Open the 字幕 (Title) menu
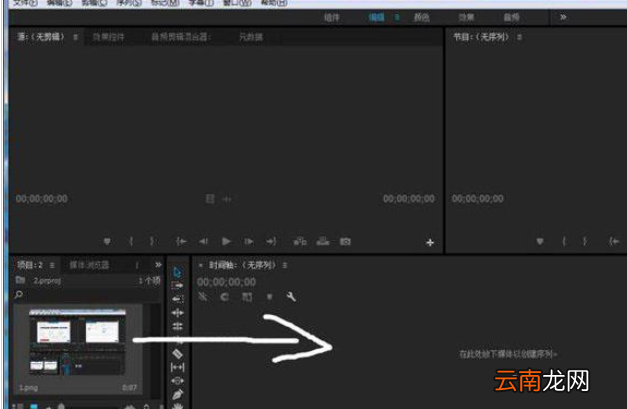 [201, 2]
